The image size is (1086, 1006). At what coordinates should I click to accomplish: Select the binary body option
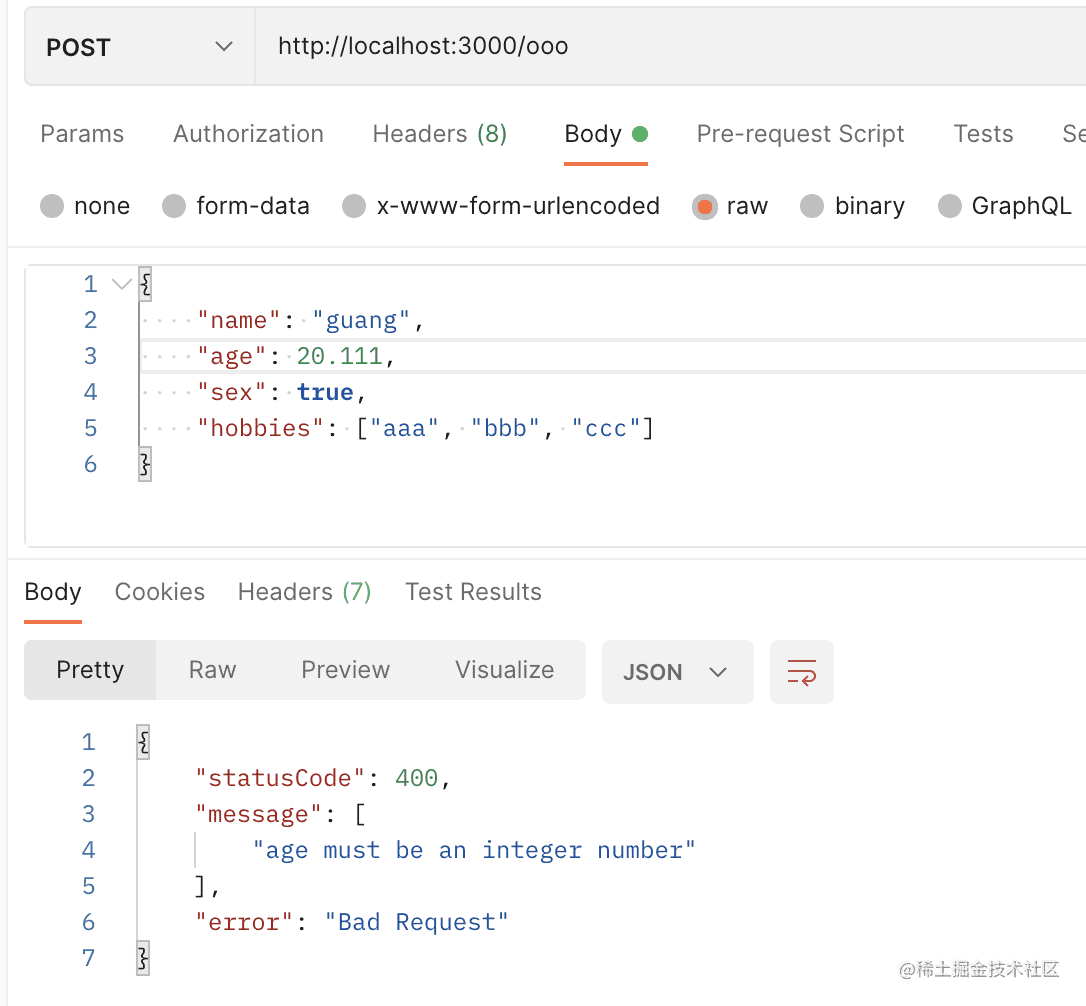tap(813, 207)
